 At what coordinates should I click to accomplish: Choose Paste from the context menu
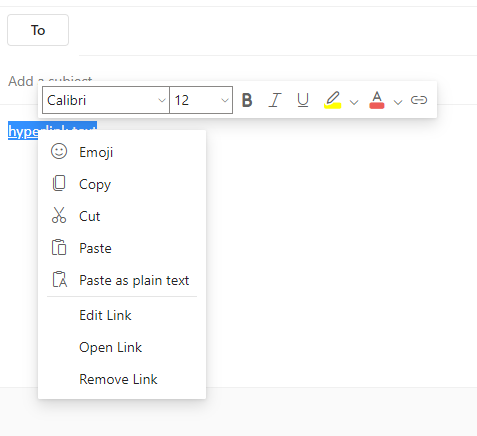point(122,248)
